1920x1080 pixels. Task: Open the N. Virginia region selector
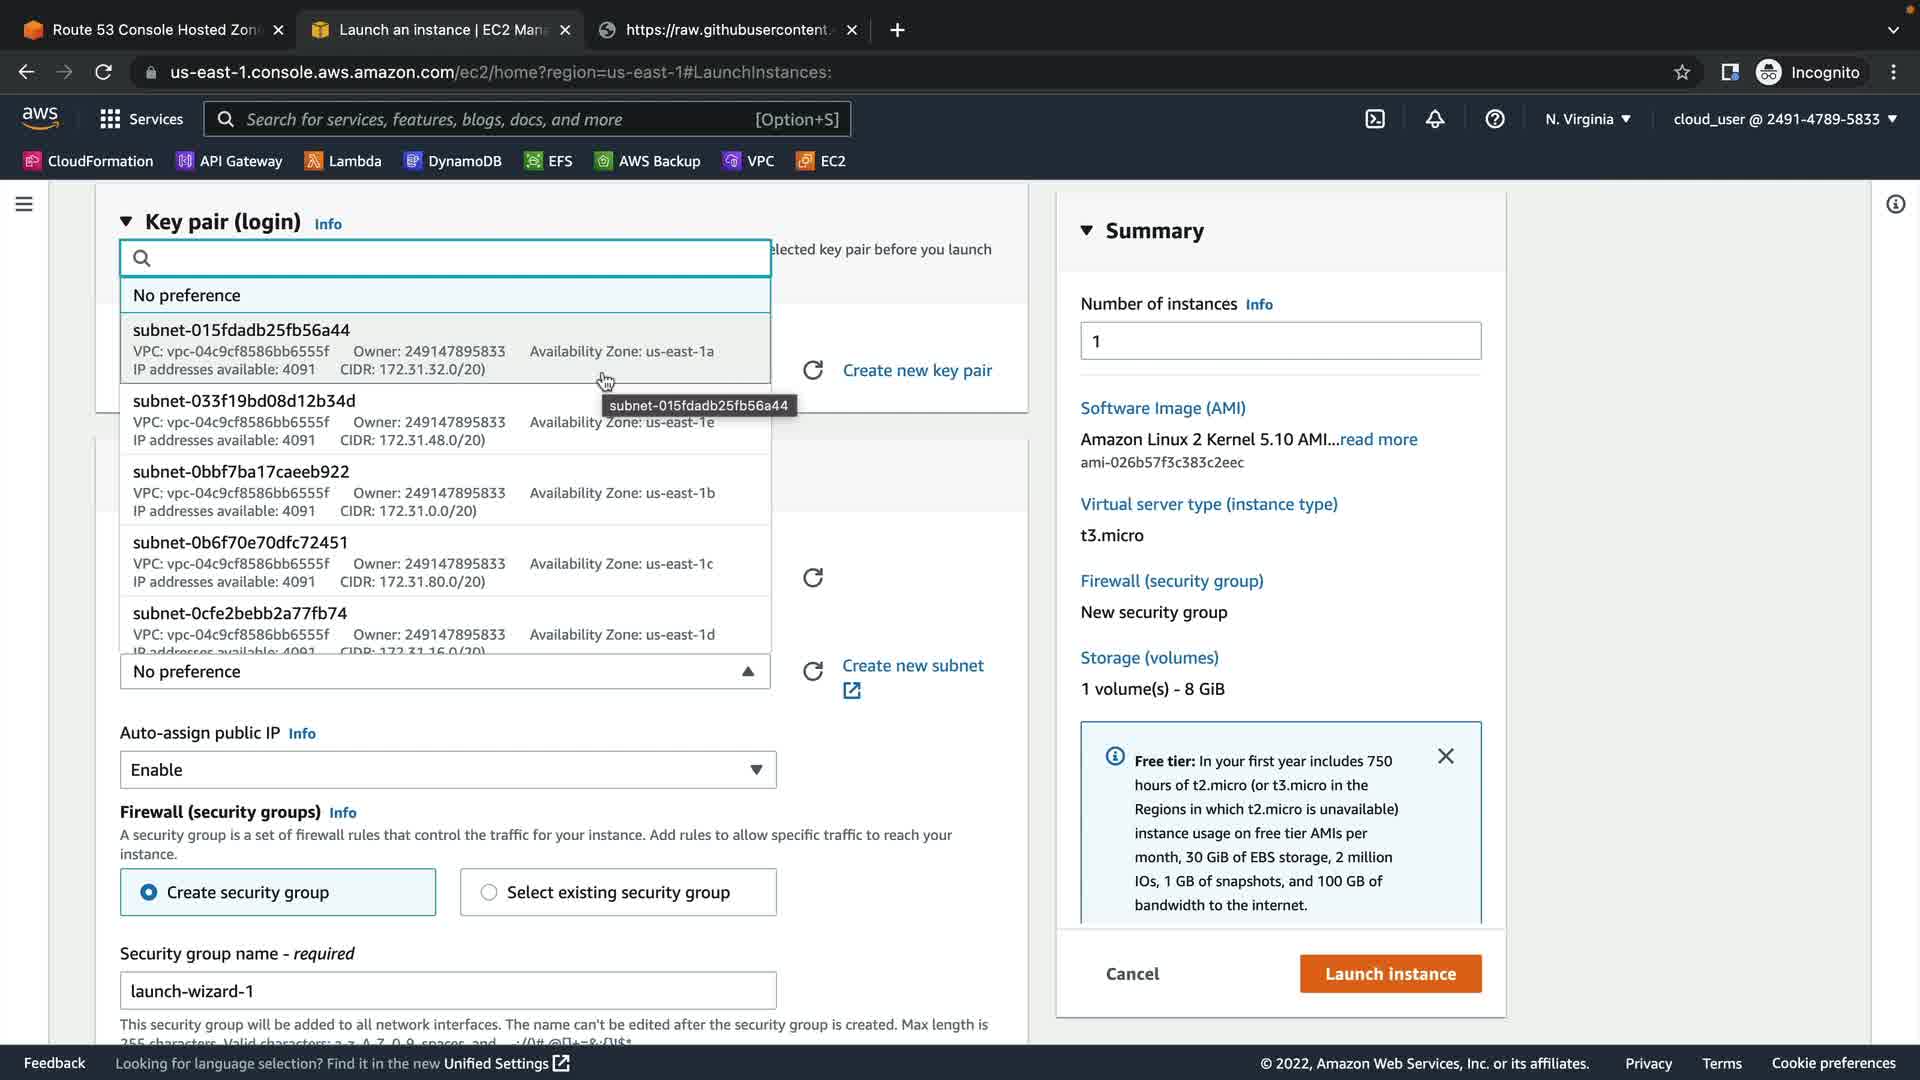[x=1587, y=119]
